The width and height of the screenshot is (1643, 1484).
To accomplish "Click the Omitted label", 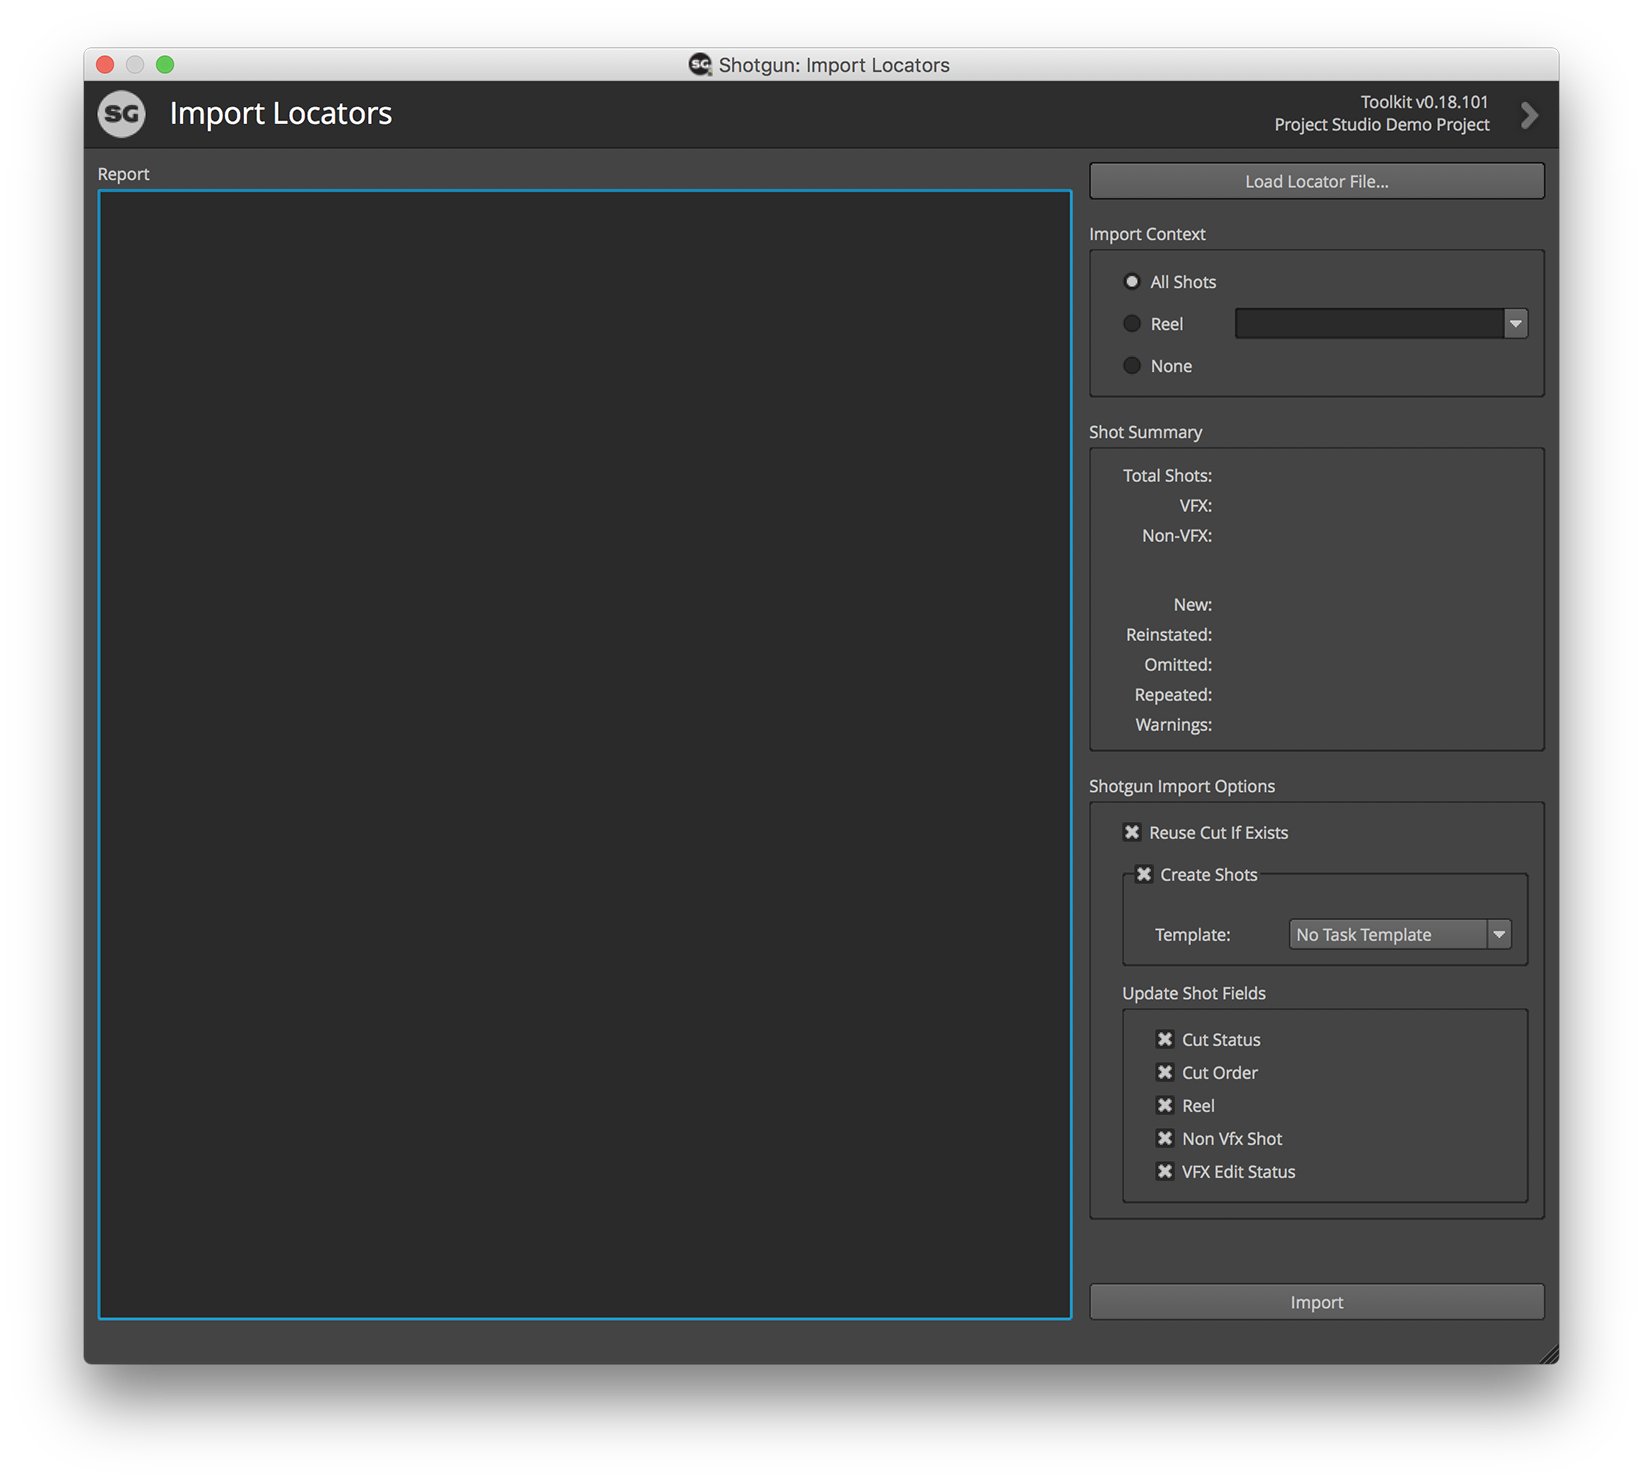I will pos(1178,665).
